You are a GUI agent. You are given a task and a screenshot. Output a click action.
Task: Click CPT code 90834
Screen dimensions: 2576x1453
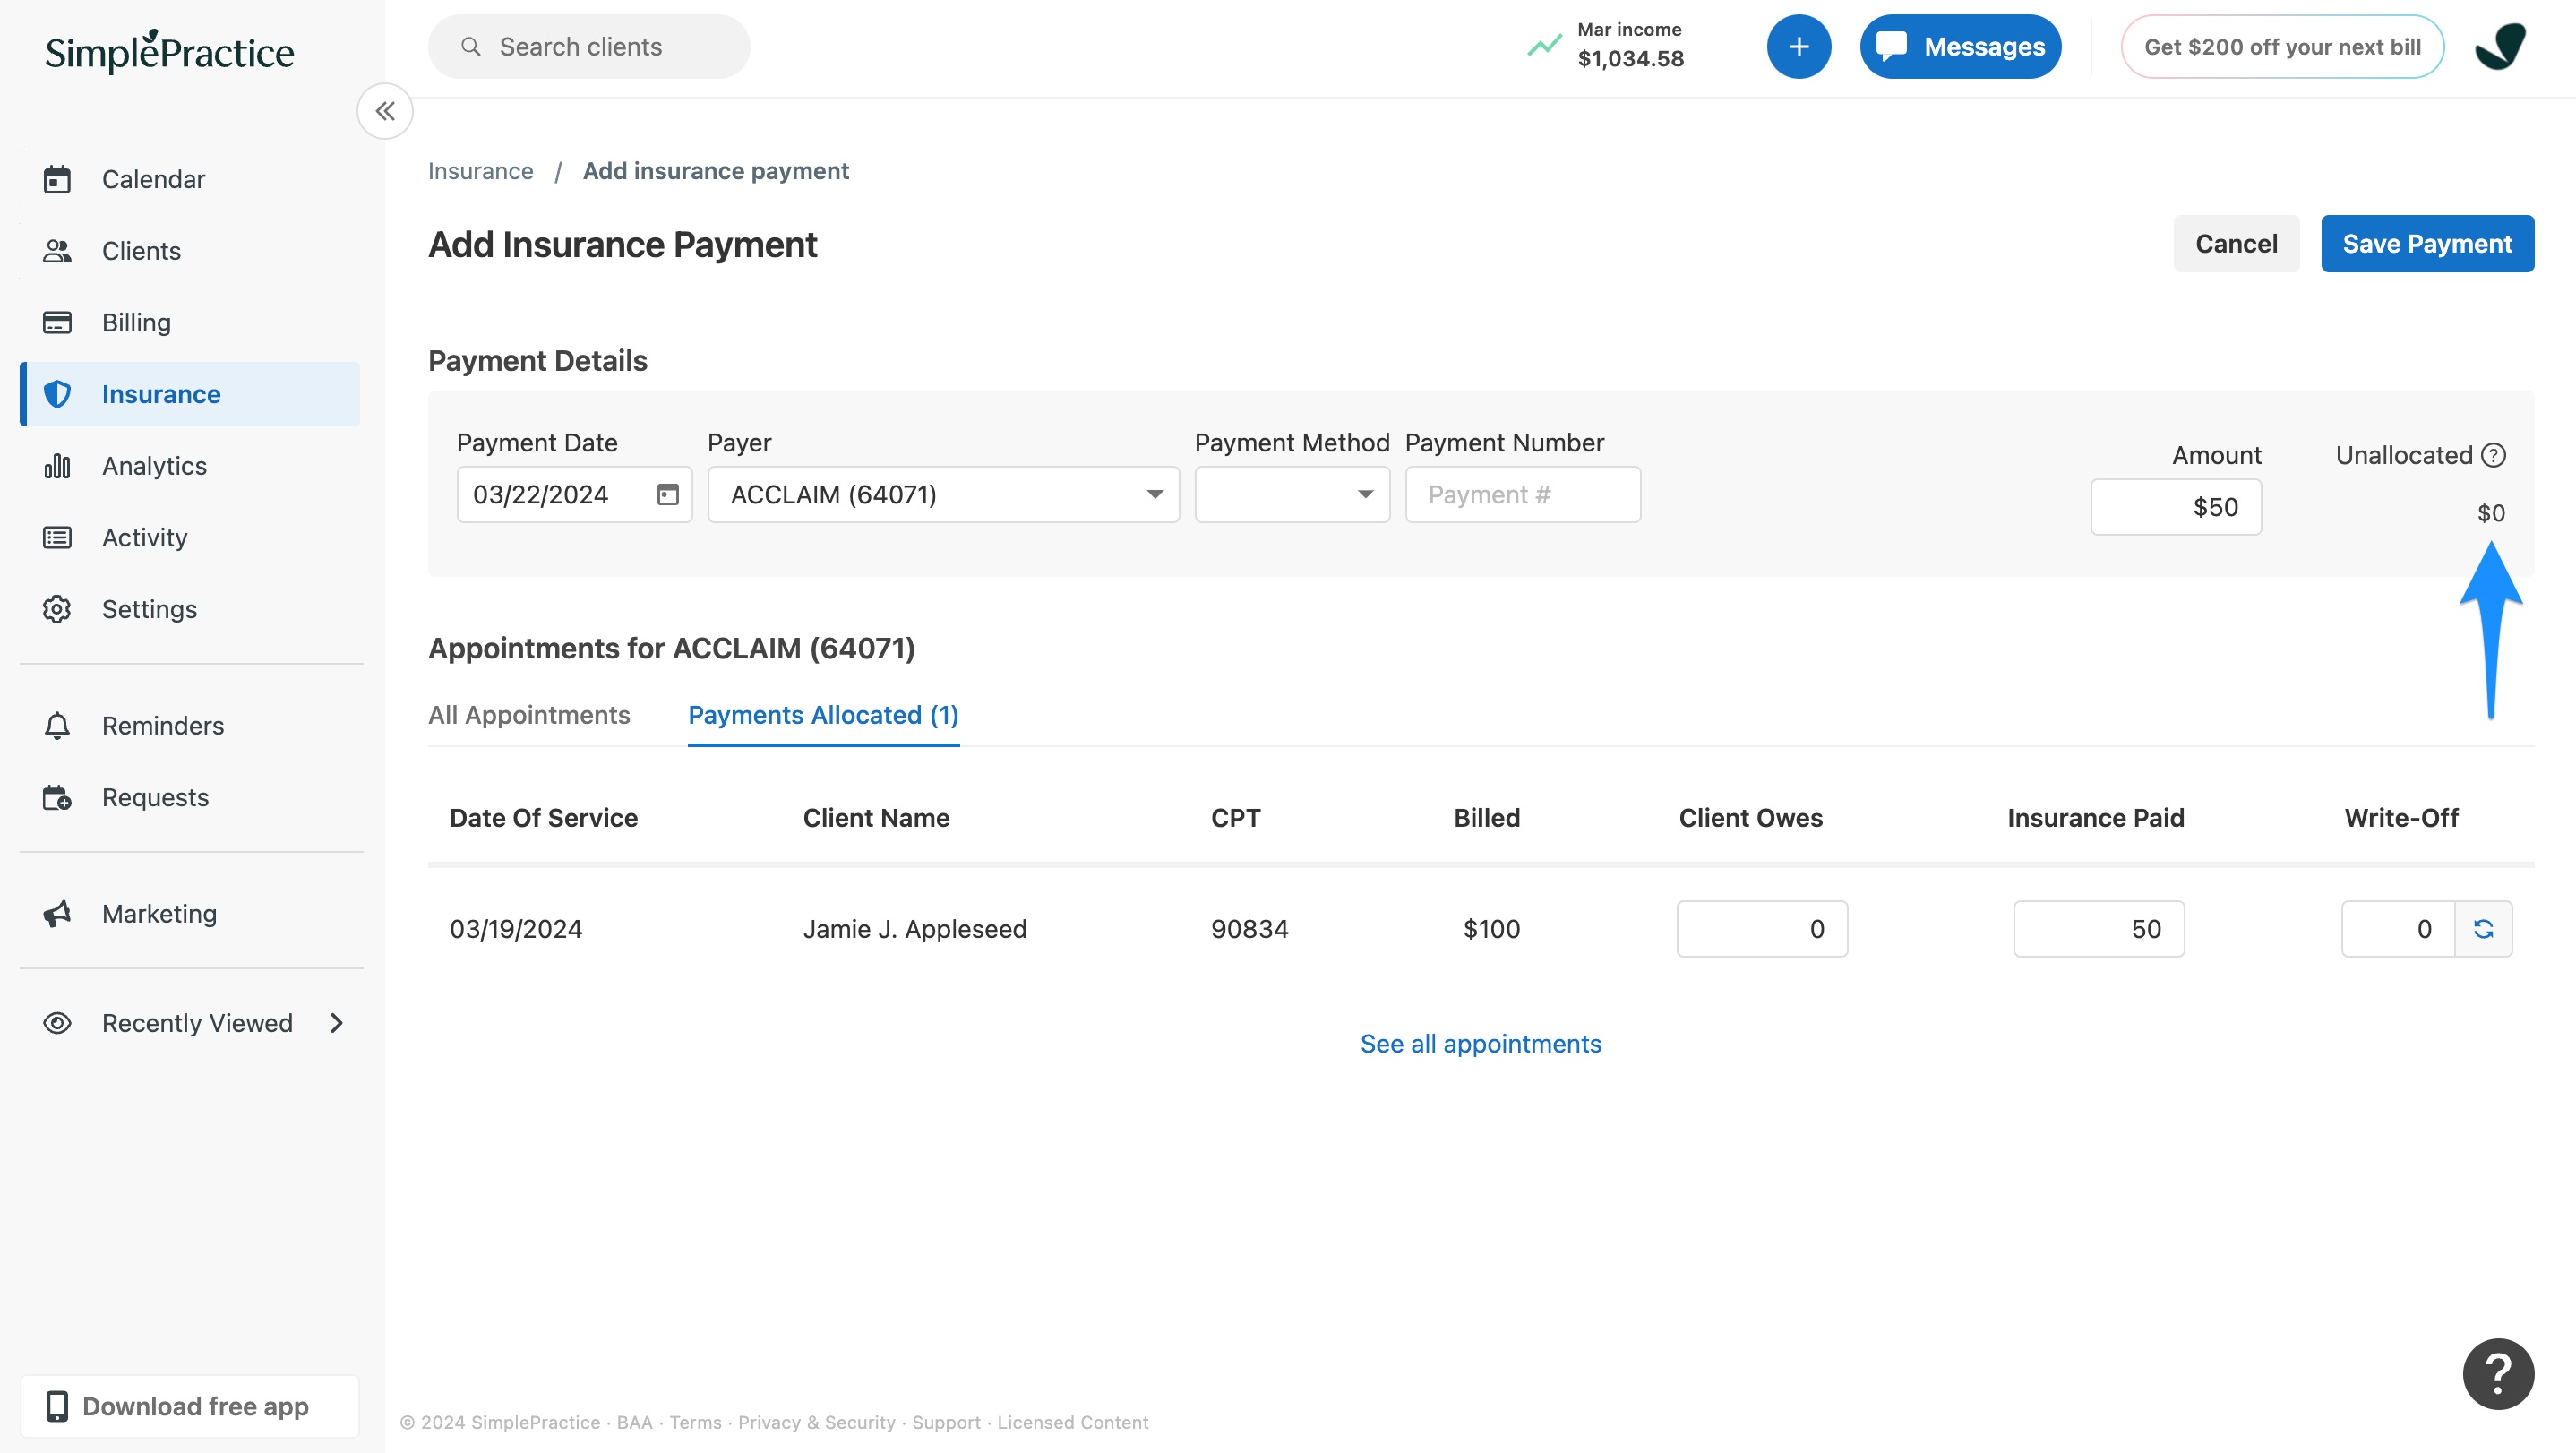[x=1249, y=929]
